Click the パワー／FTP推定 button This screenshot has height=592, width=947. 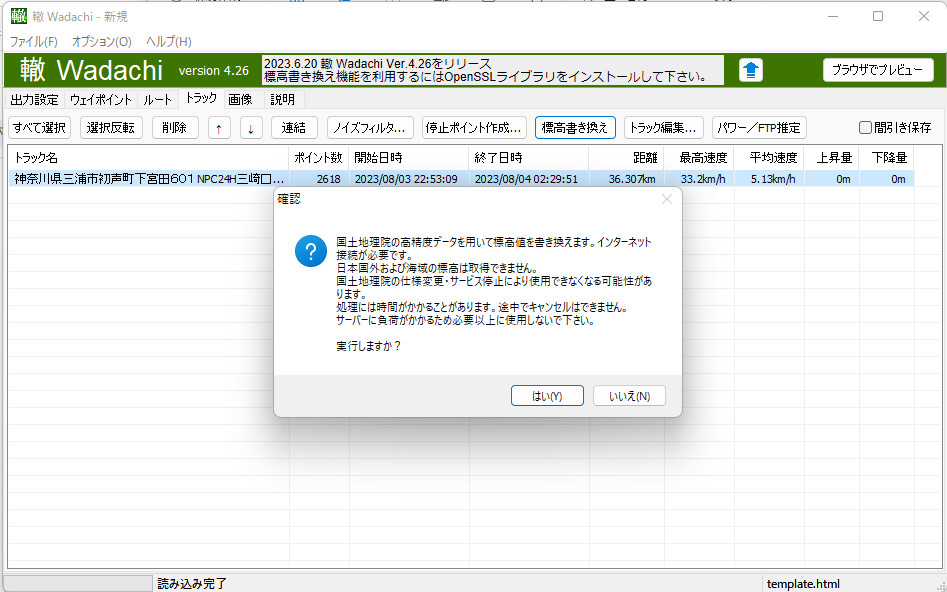coord(759,127)
